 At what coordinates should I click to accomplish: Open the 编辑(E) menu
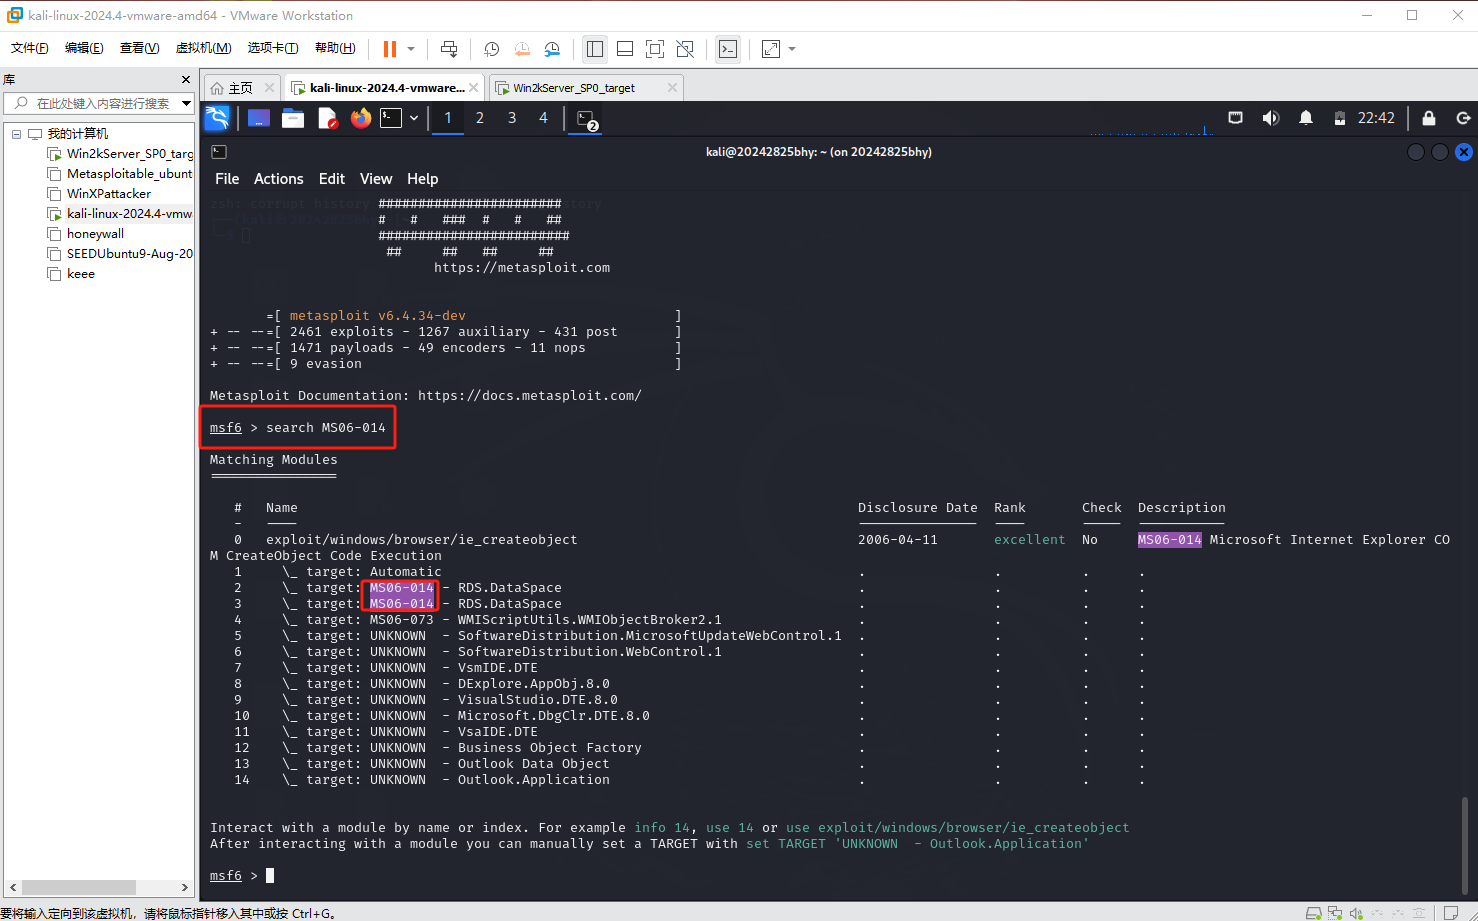[84, 48]
